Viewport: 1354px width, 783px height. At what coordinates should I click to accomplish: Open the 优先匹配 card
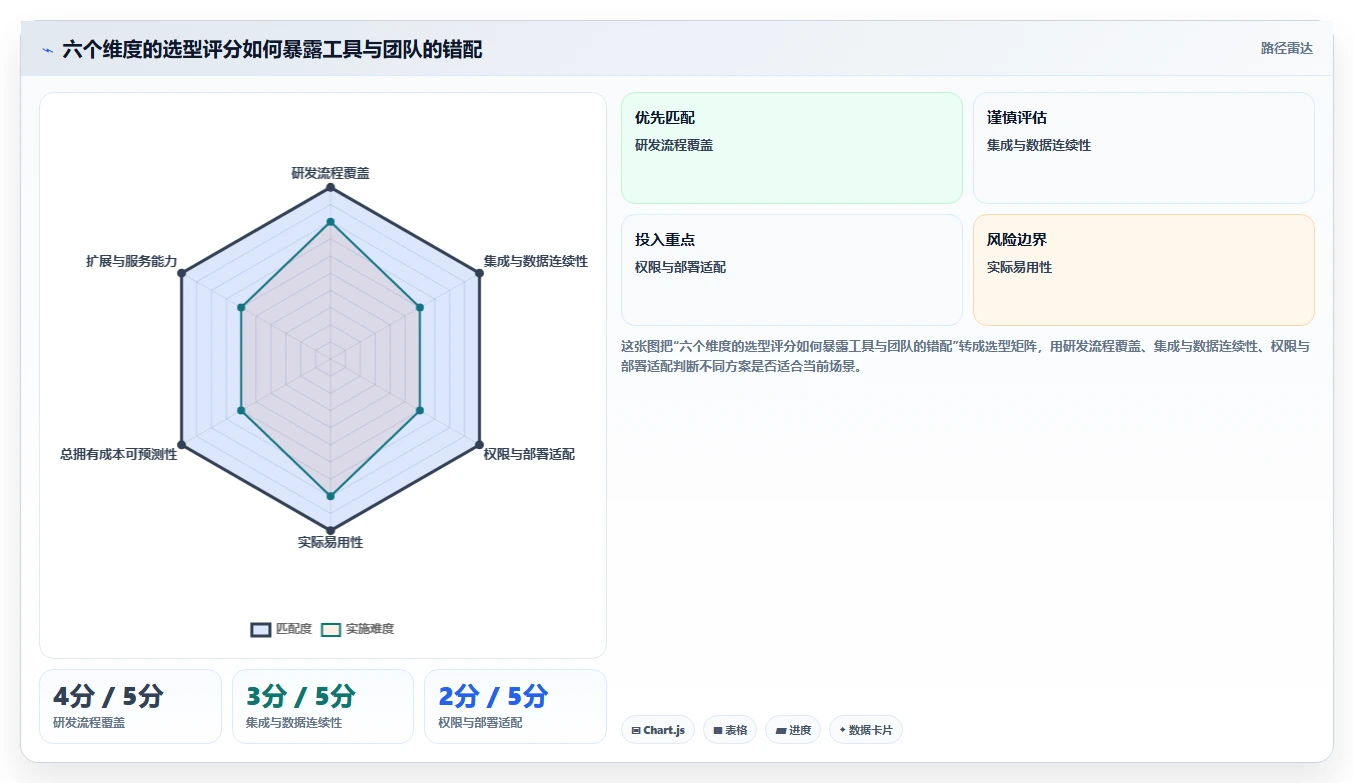(x=792, y=148)
